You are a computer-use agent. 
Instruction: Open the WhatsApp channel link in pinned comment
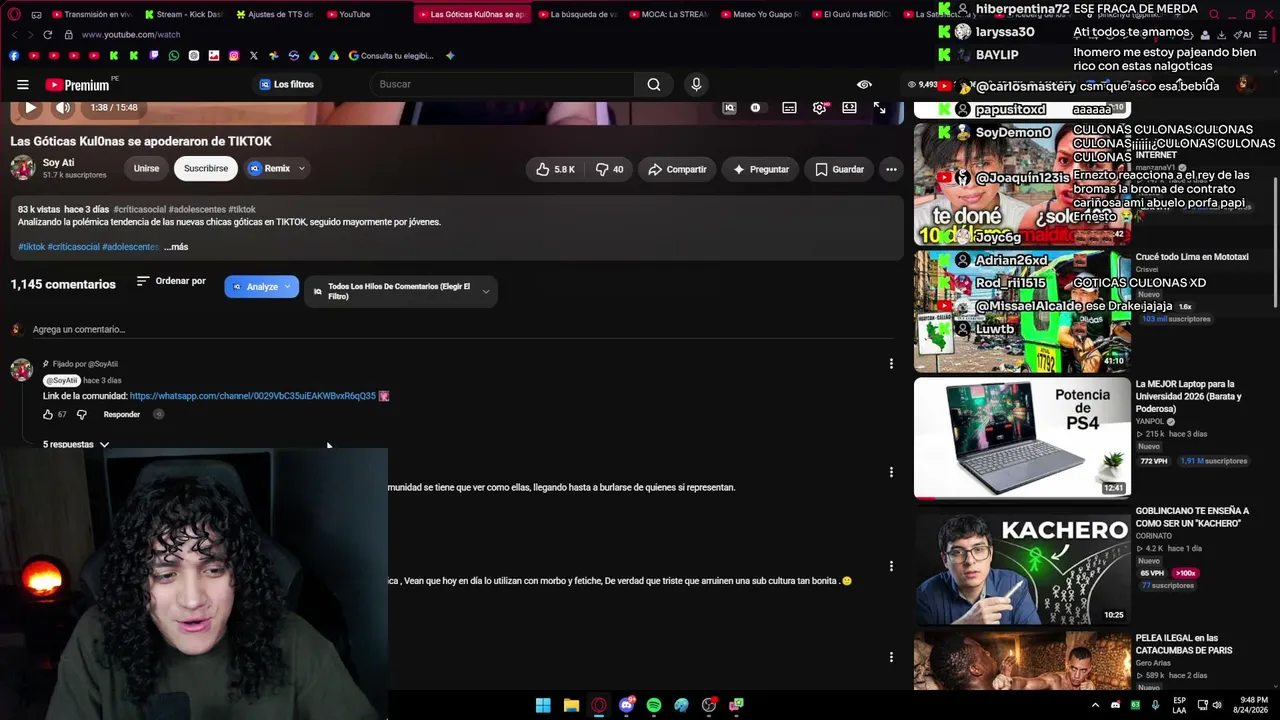tap(253, 396)
